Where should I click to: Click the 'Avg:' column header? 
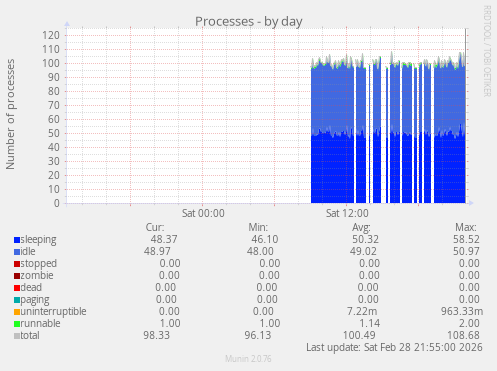361,227
